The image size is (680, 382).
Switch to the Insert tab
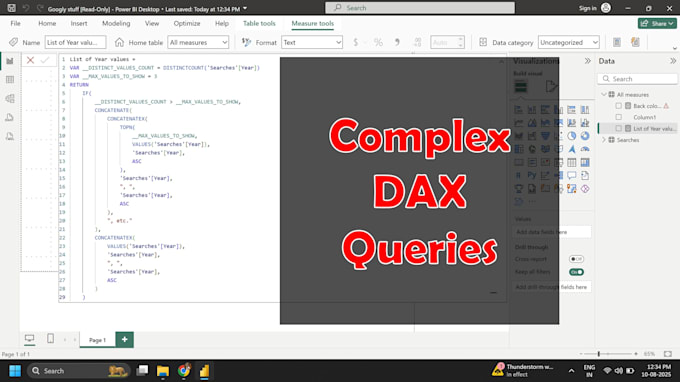pos(79,23)
